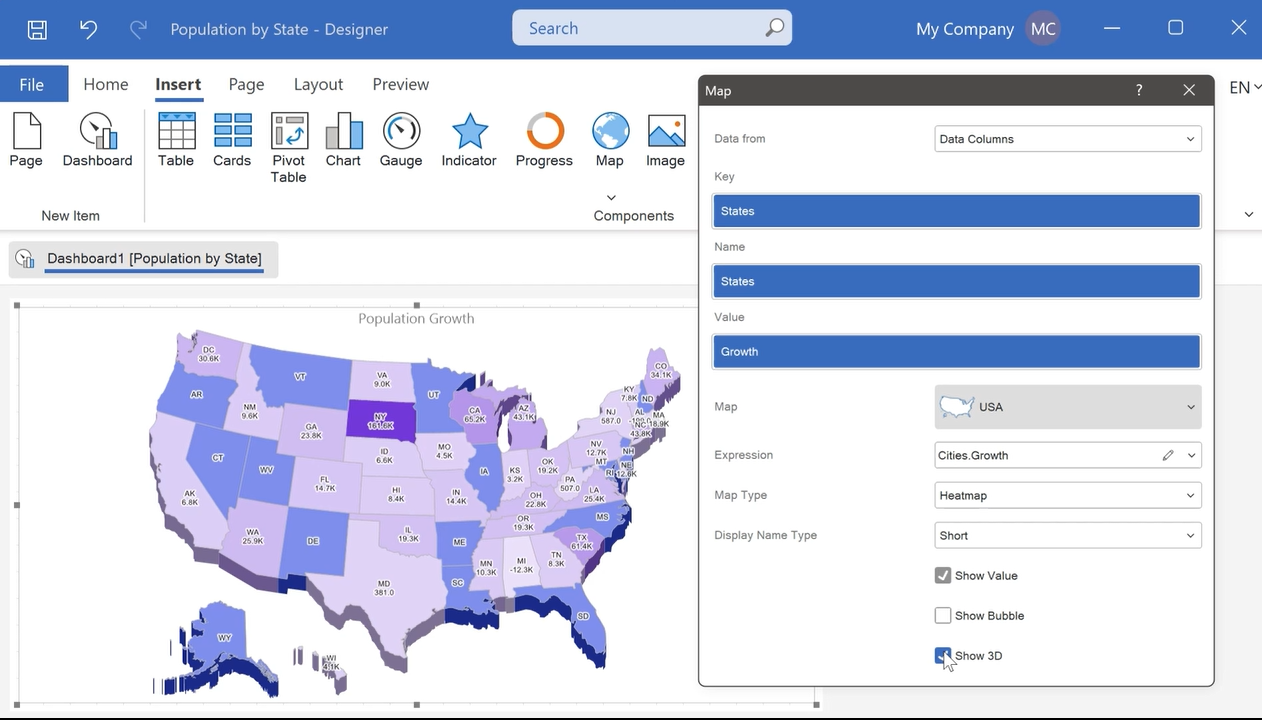Click the Growth value field
Image resolution: width=1262 pixels, height=720 pixels.
956,352
